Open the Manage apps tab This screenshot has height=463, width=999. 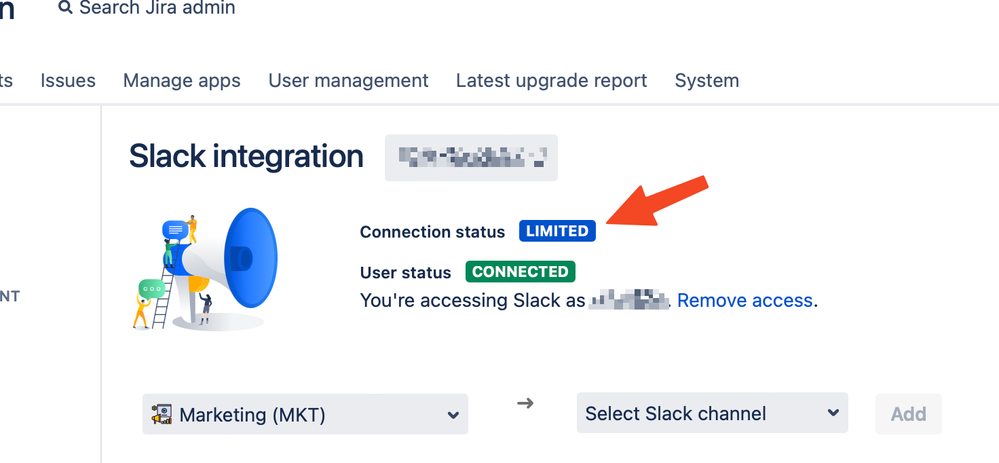[182, 80]
